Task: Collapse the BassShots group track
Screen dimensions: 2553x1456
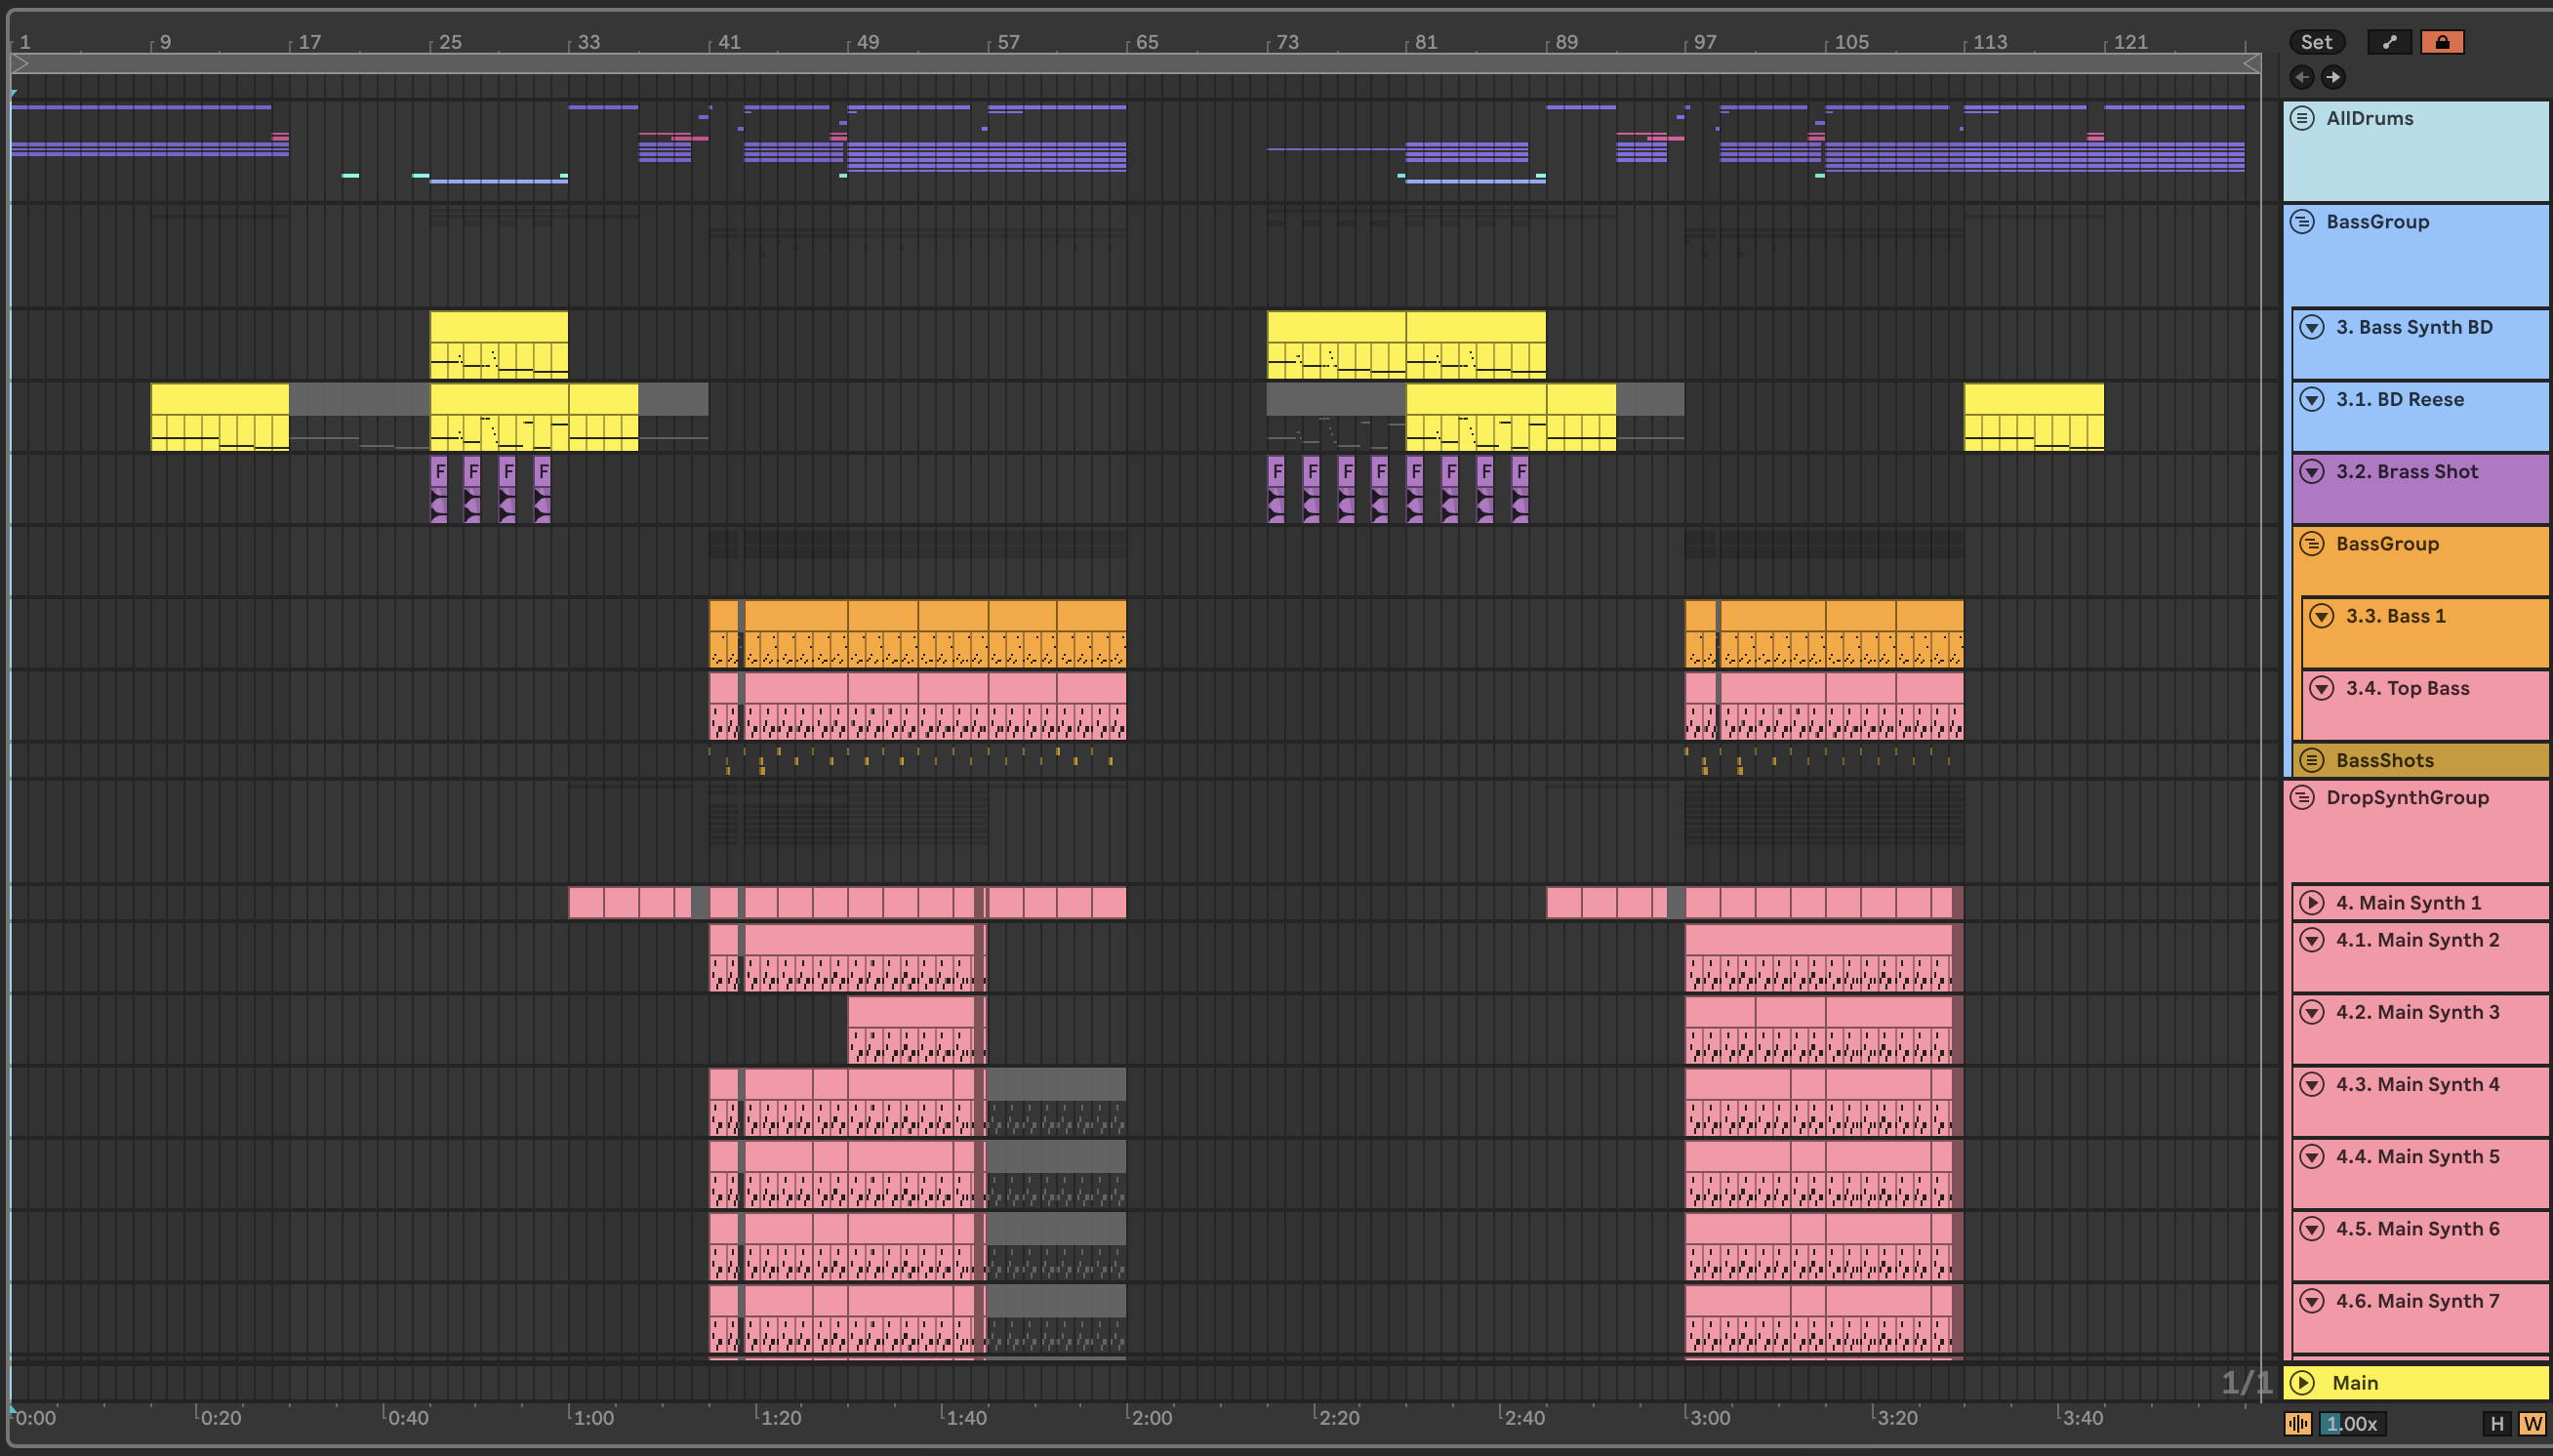Action: point(2311,760)
